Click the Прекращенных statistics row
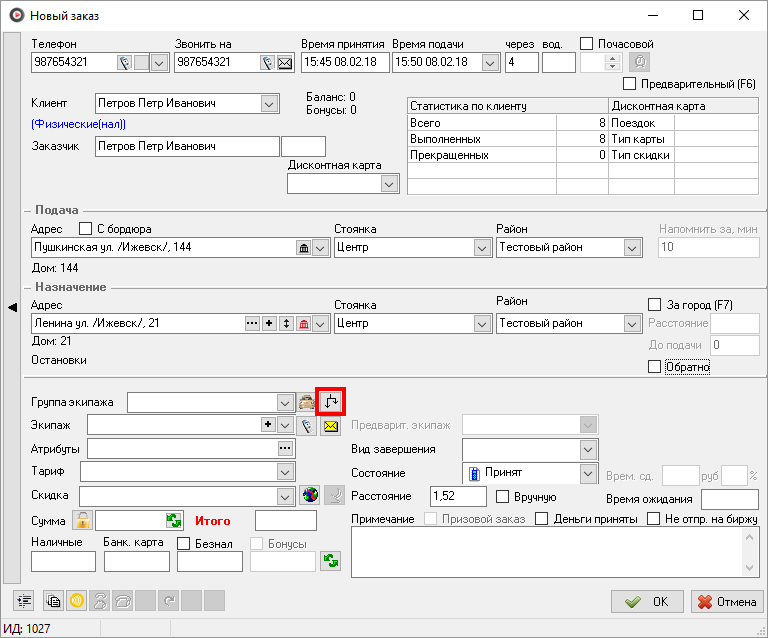This screenshot has height=638, width=768. (507, 155)
